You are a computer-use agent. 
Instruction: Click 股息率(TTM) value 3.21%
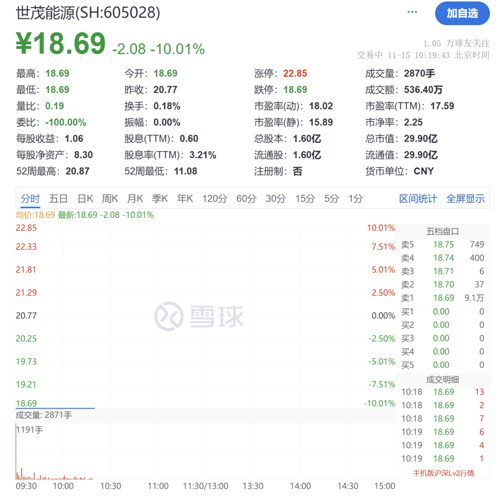coord(203,155)
